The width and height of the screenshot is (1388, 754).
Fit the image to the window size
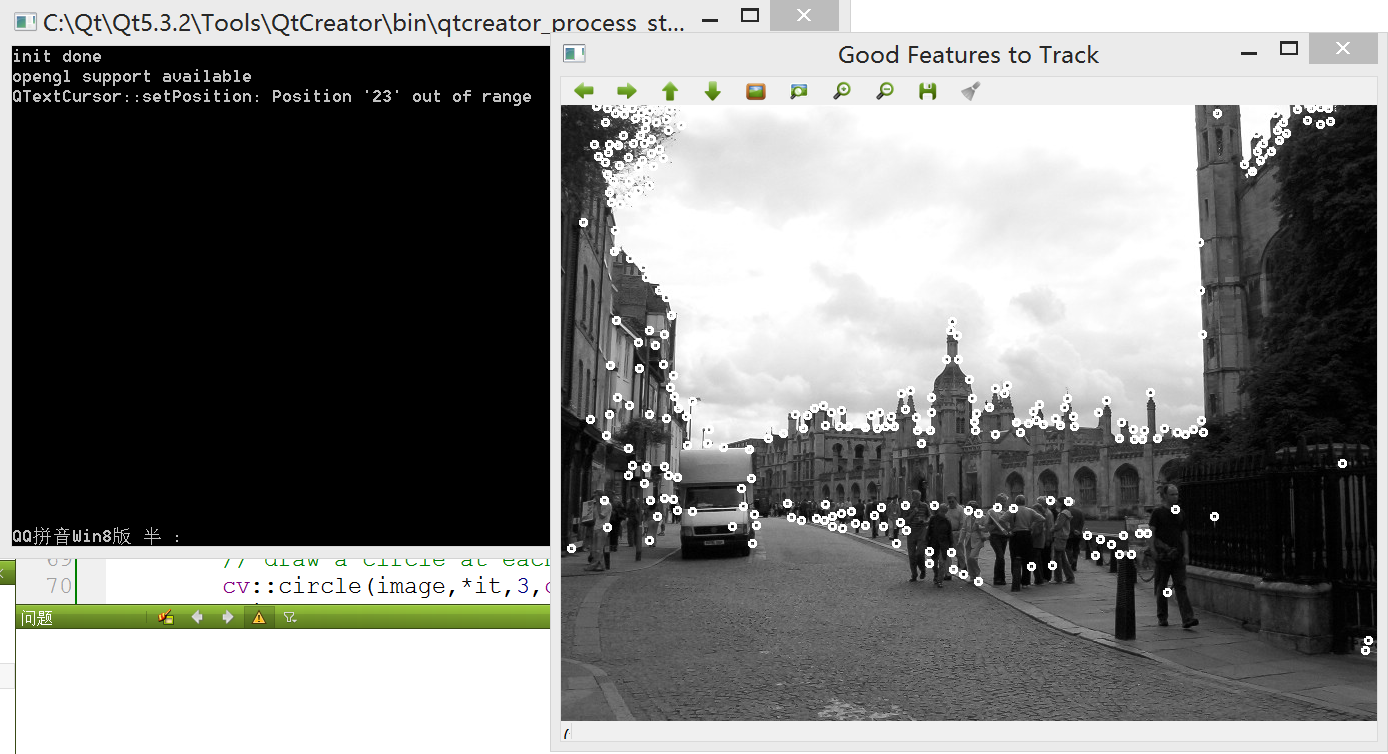pyautogui.click(x=799, y=91)
